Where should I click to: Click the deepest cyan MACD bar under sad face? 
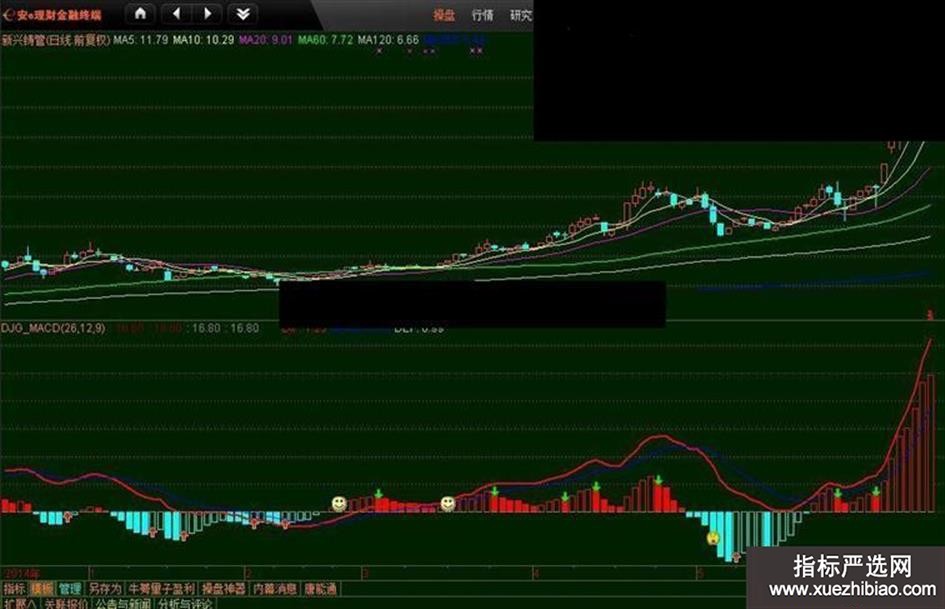[727, 536]
